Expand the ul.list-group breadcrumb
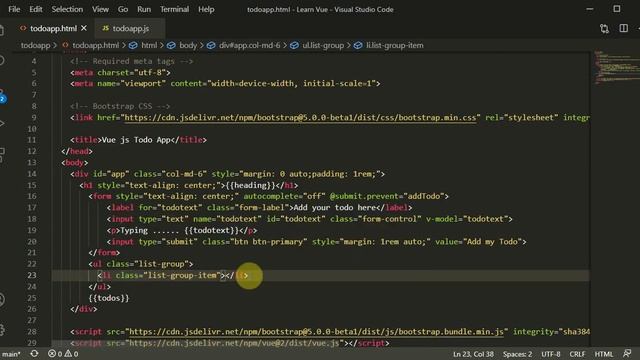Screen dimensions: 640x360 (323, 45)
